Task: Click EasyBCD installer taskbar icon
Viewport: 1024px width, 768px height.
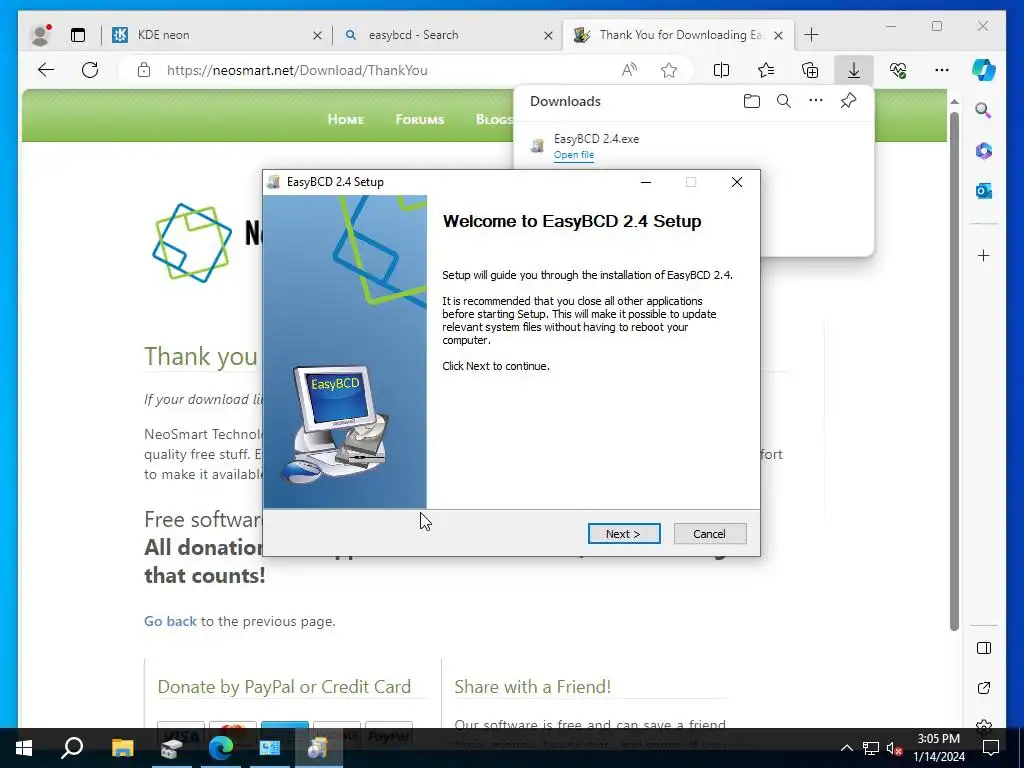Action: (319, 748)
